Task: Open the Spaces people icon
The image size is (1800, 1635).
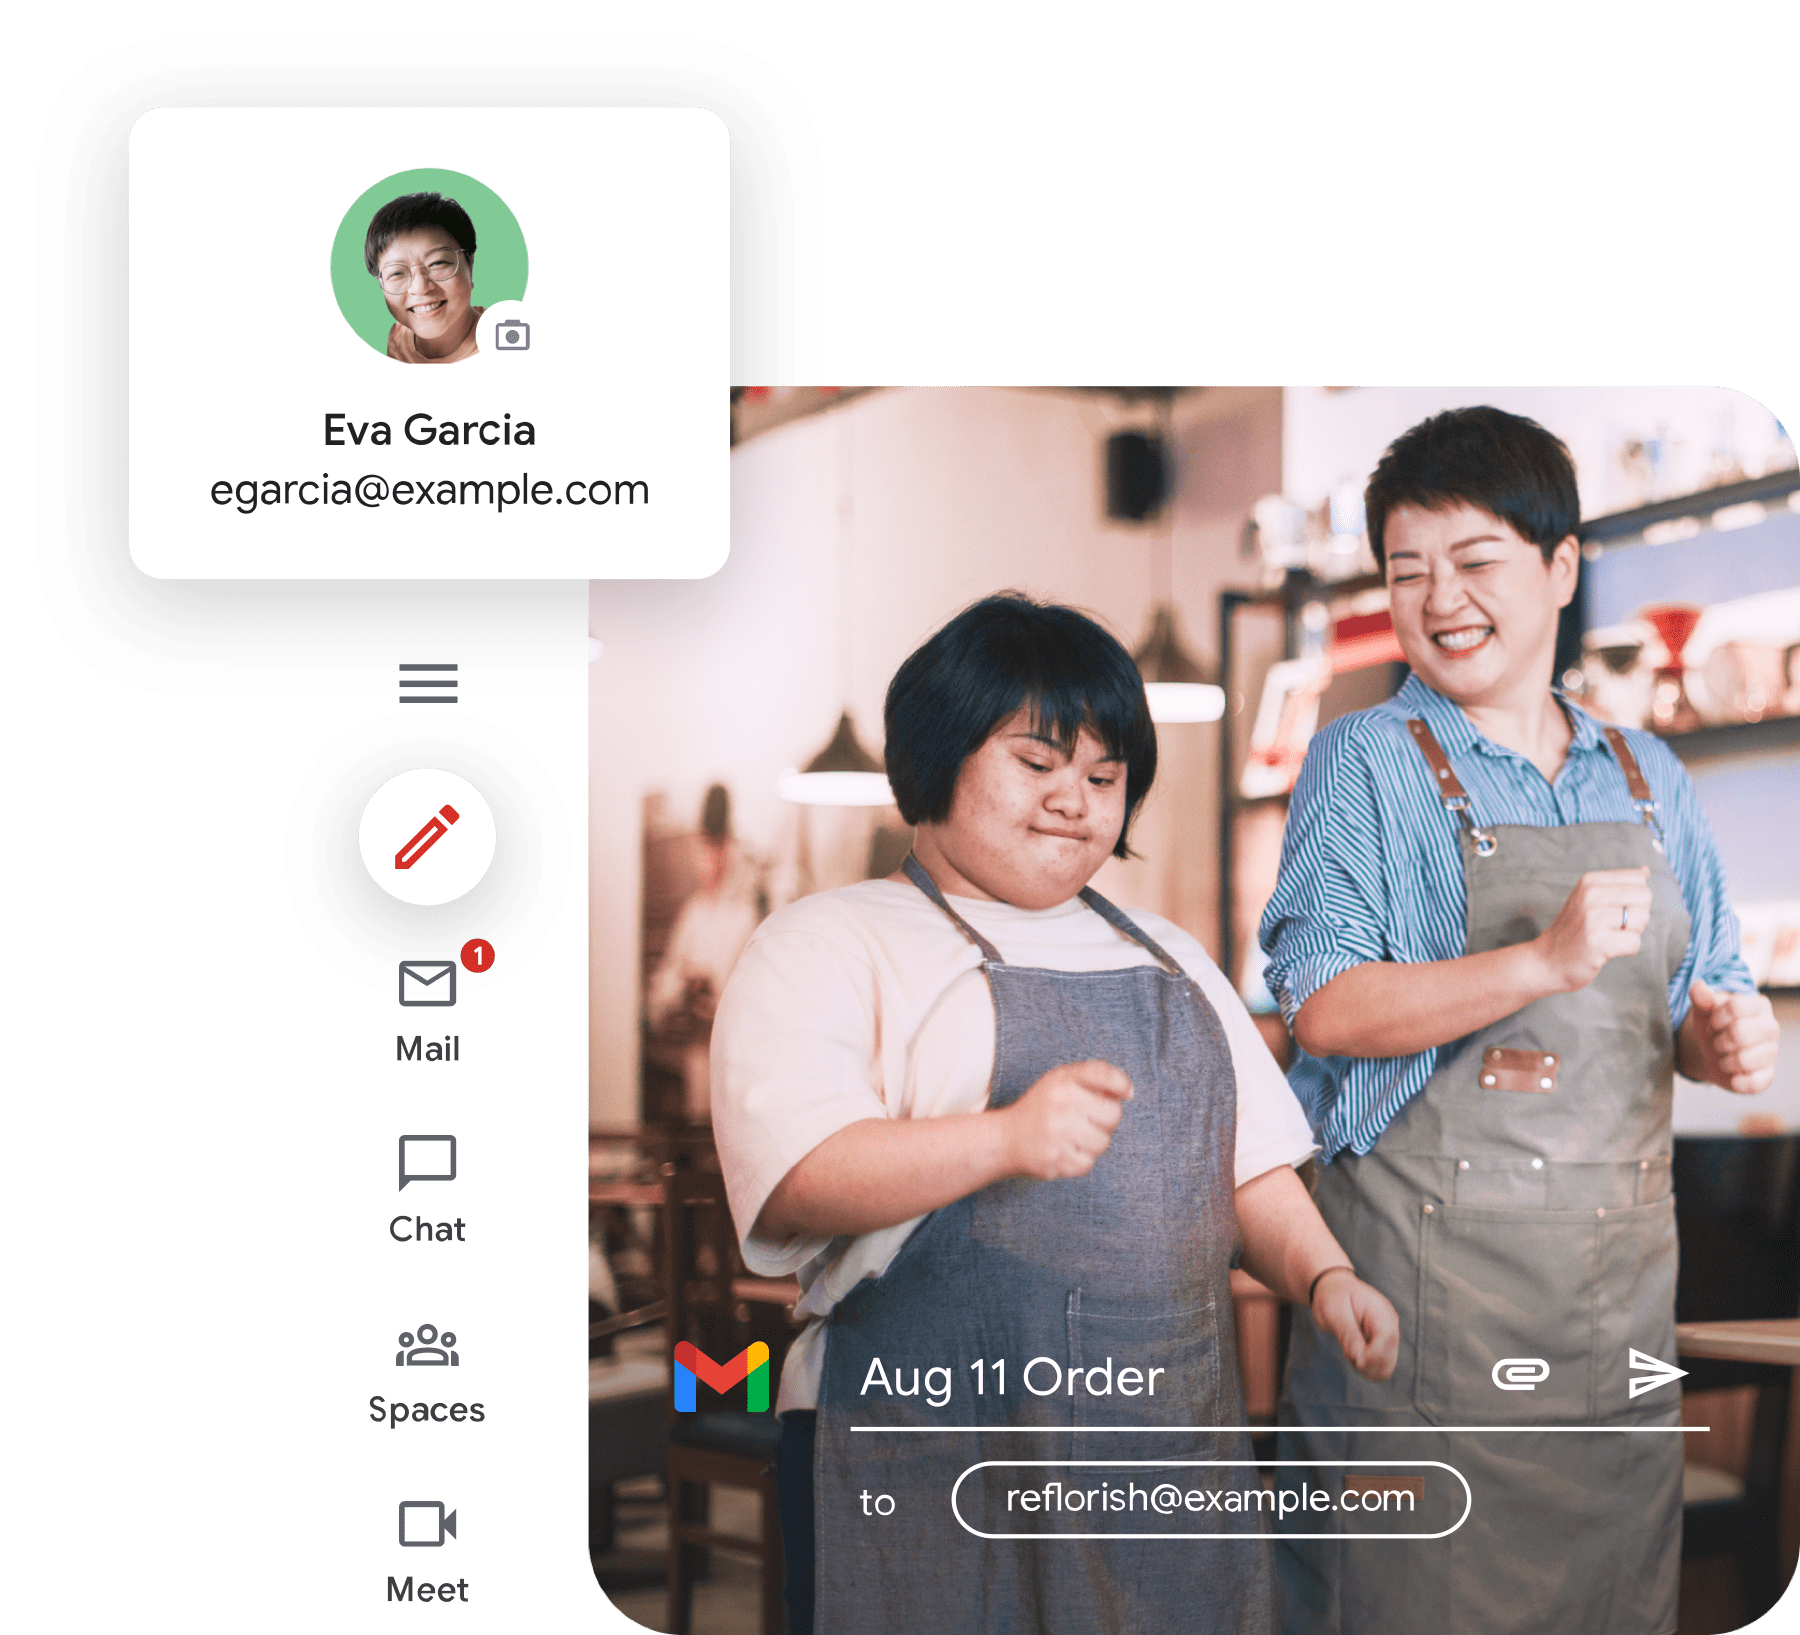Action: point(427,1345)
